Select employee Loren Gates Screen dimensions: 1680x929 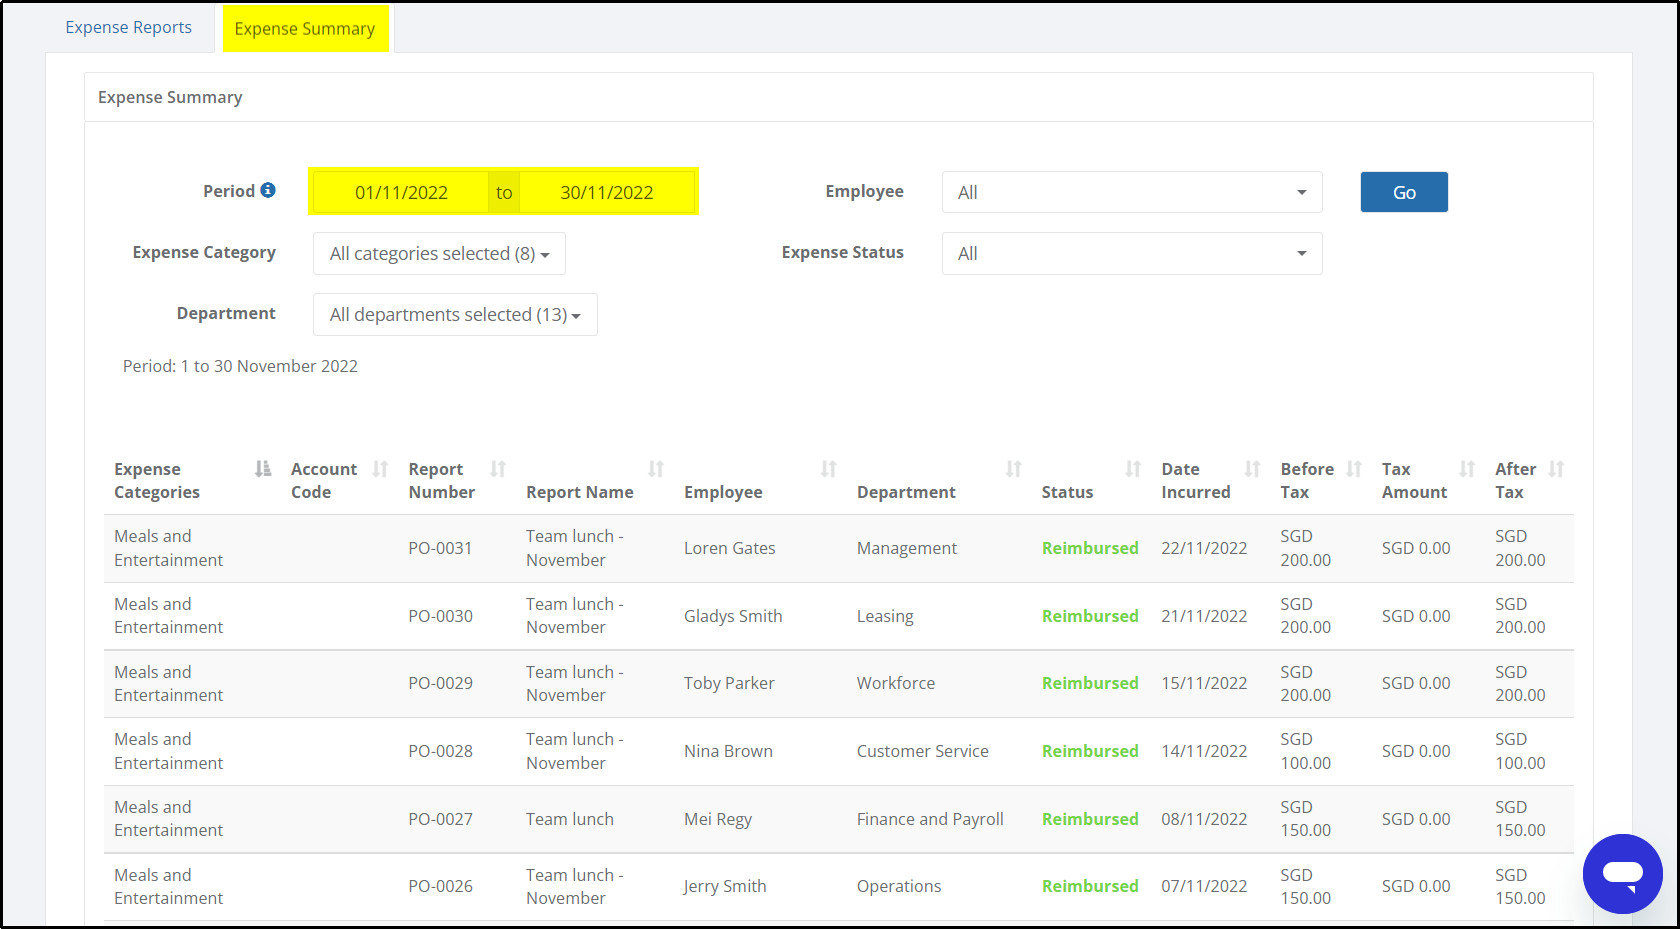(x=730, y=548)
